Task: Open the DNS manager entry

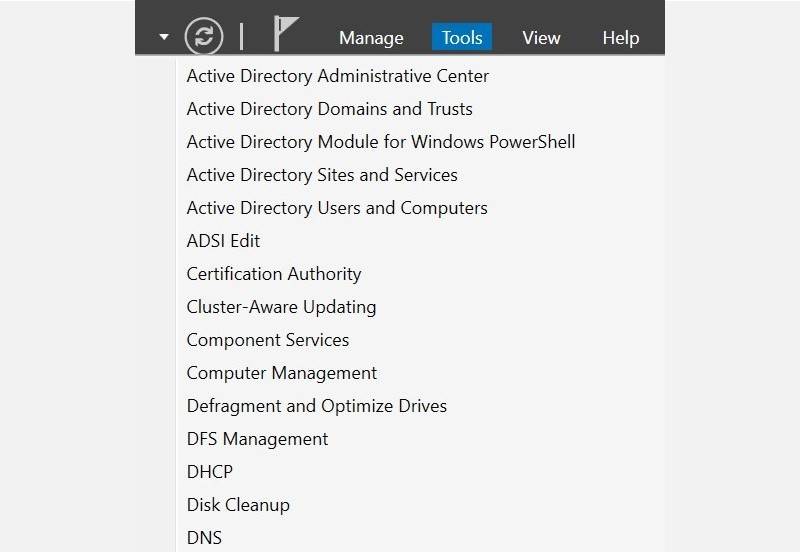Action: point(204,538)
